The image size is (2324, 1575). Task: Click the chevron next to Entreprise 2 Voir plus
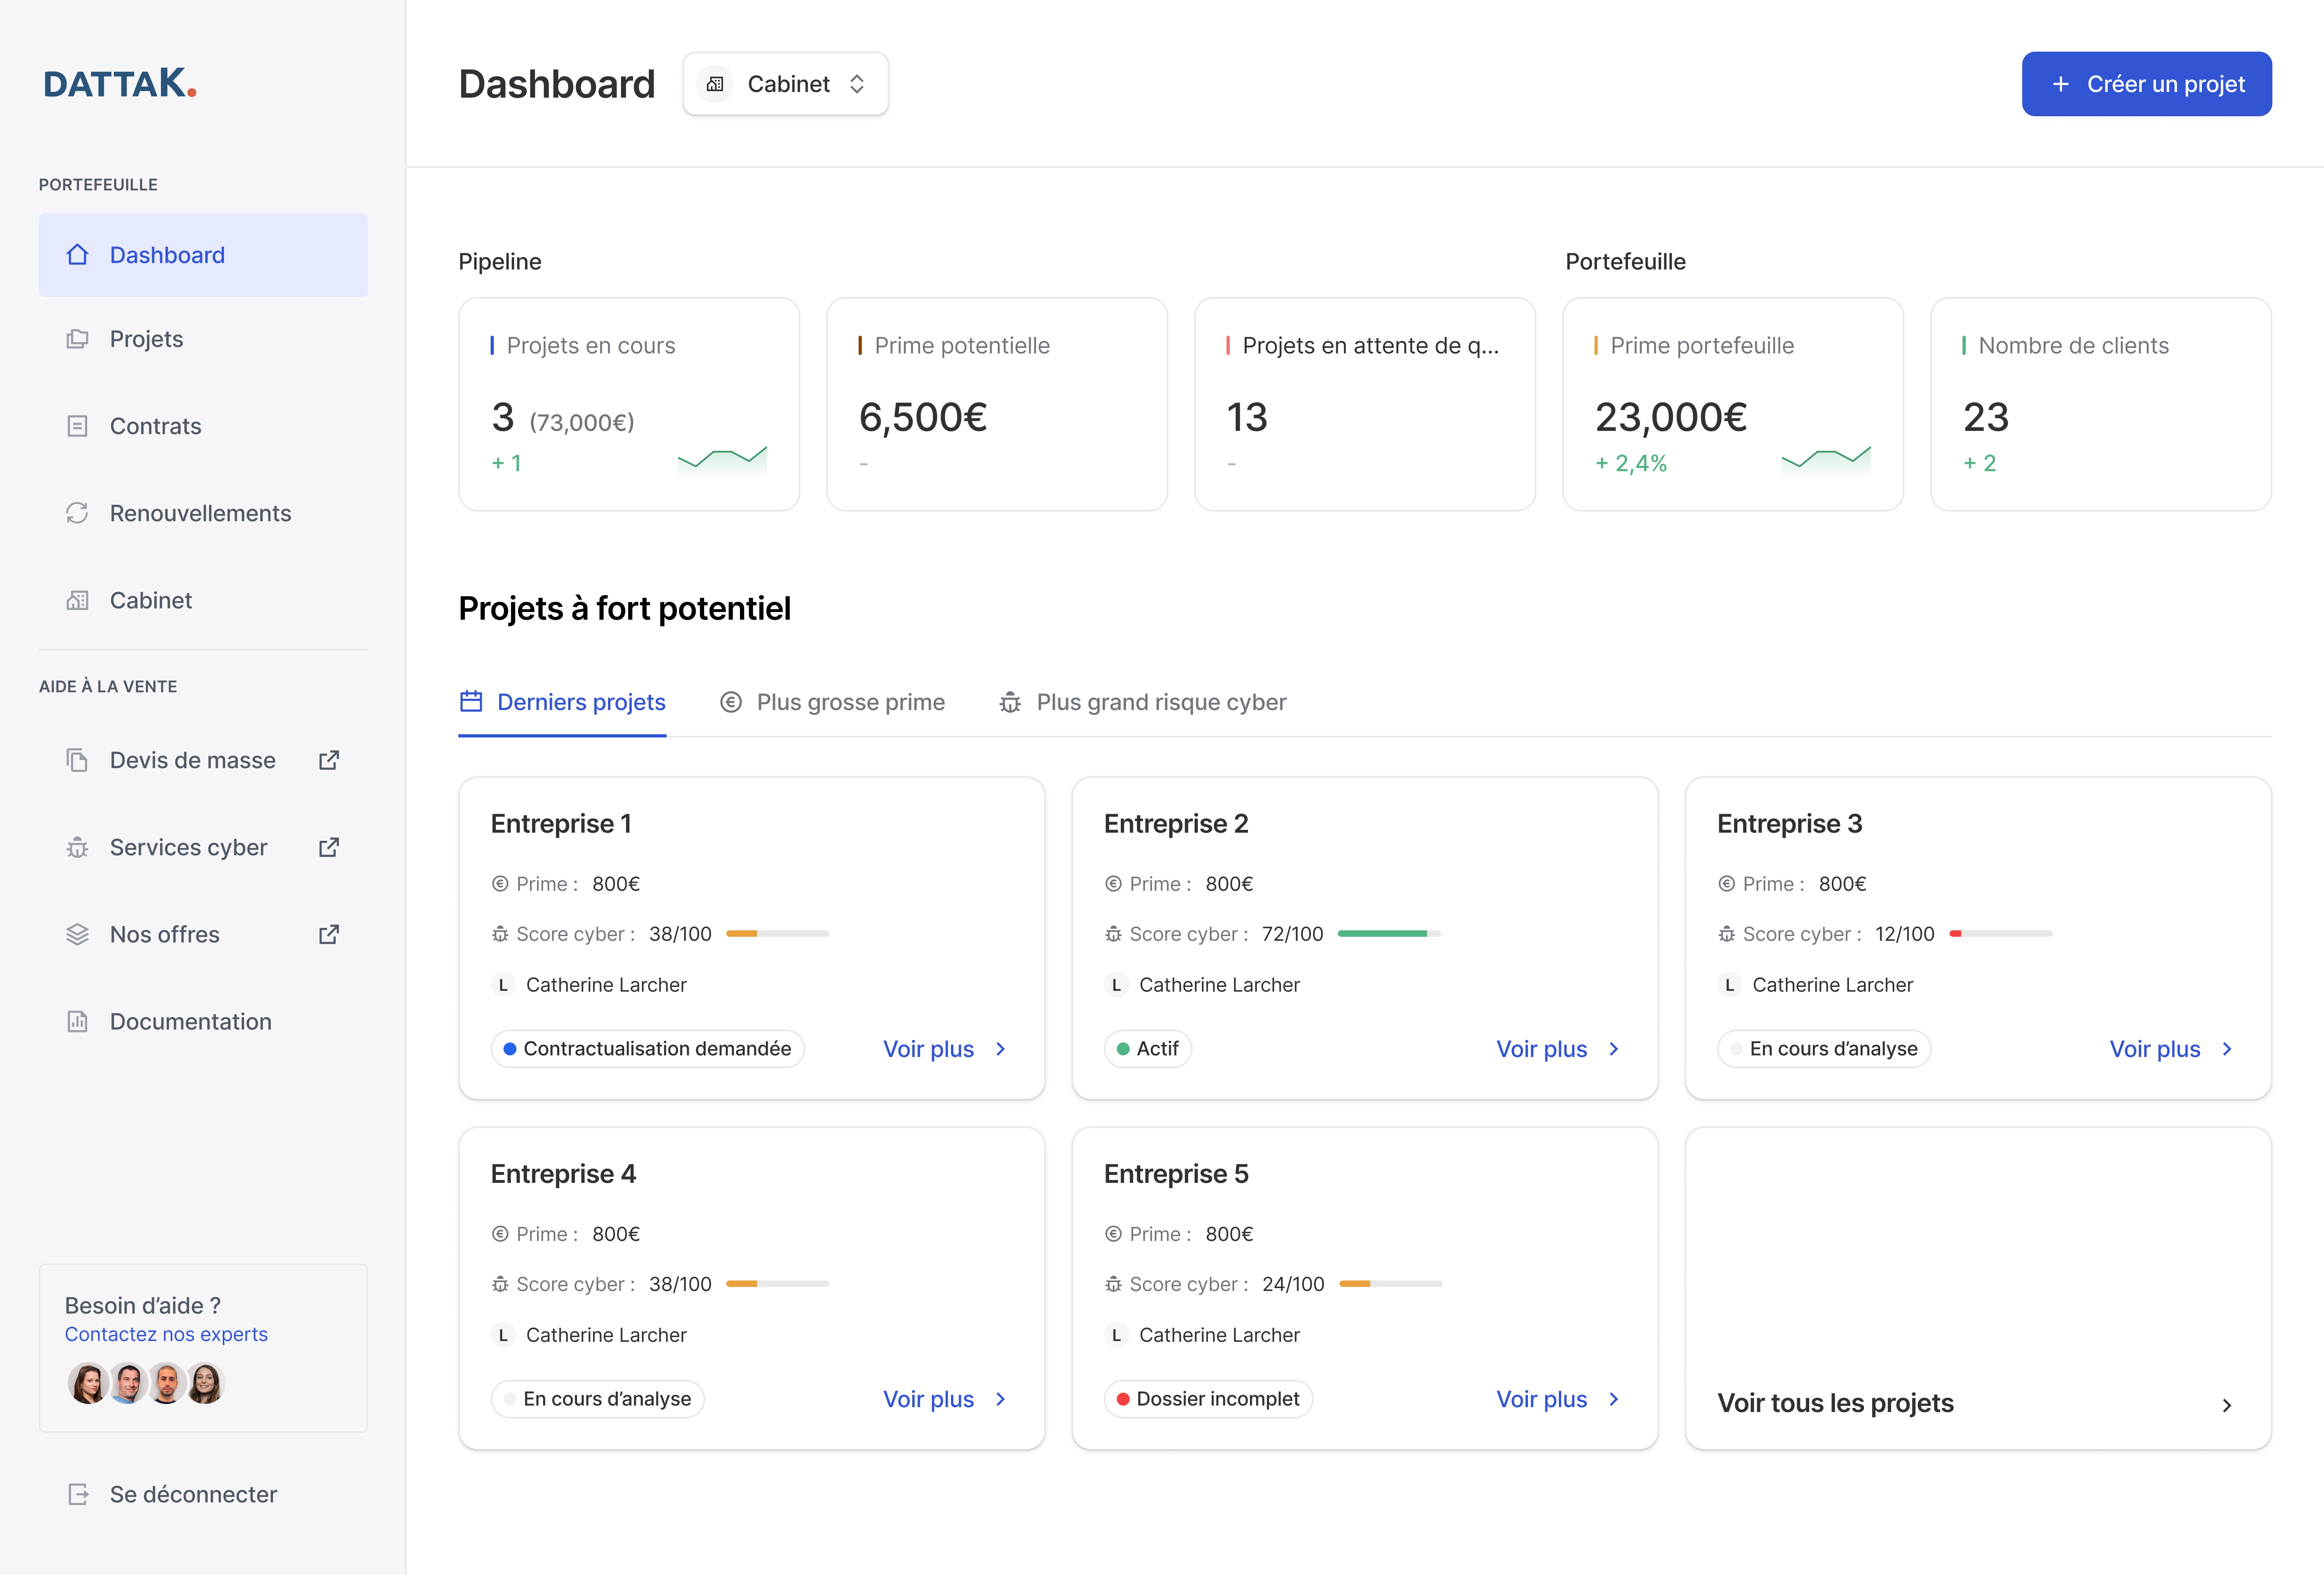click(1614, 1049)
